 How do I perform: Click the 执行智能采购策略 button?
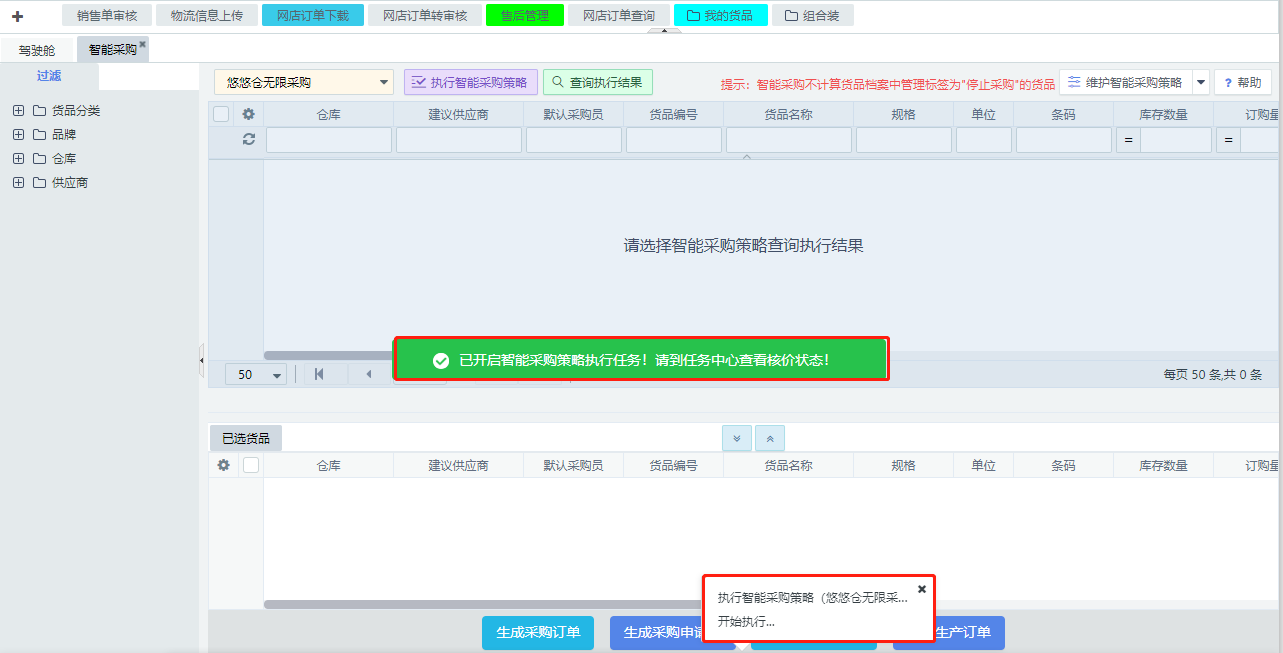coord(471,82)
